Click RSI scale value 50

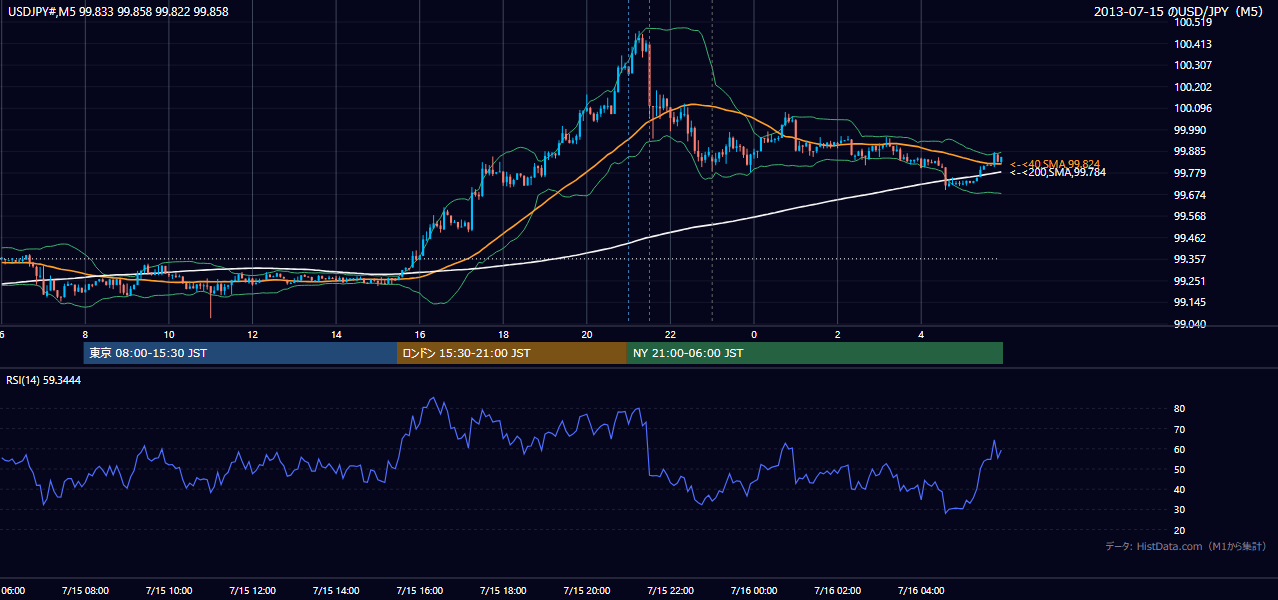pyautogui.click(x=1180, y=469)
